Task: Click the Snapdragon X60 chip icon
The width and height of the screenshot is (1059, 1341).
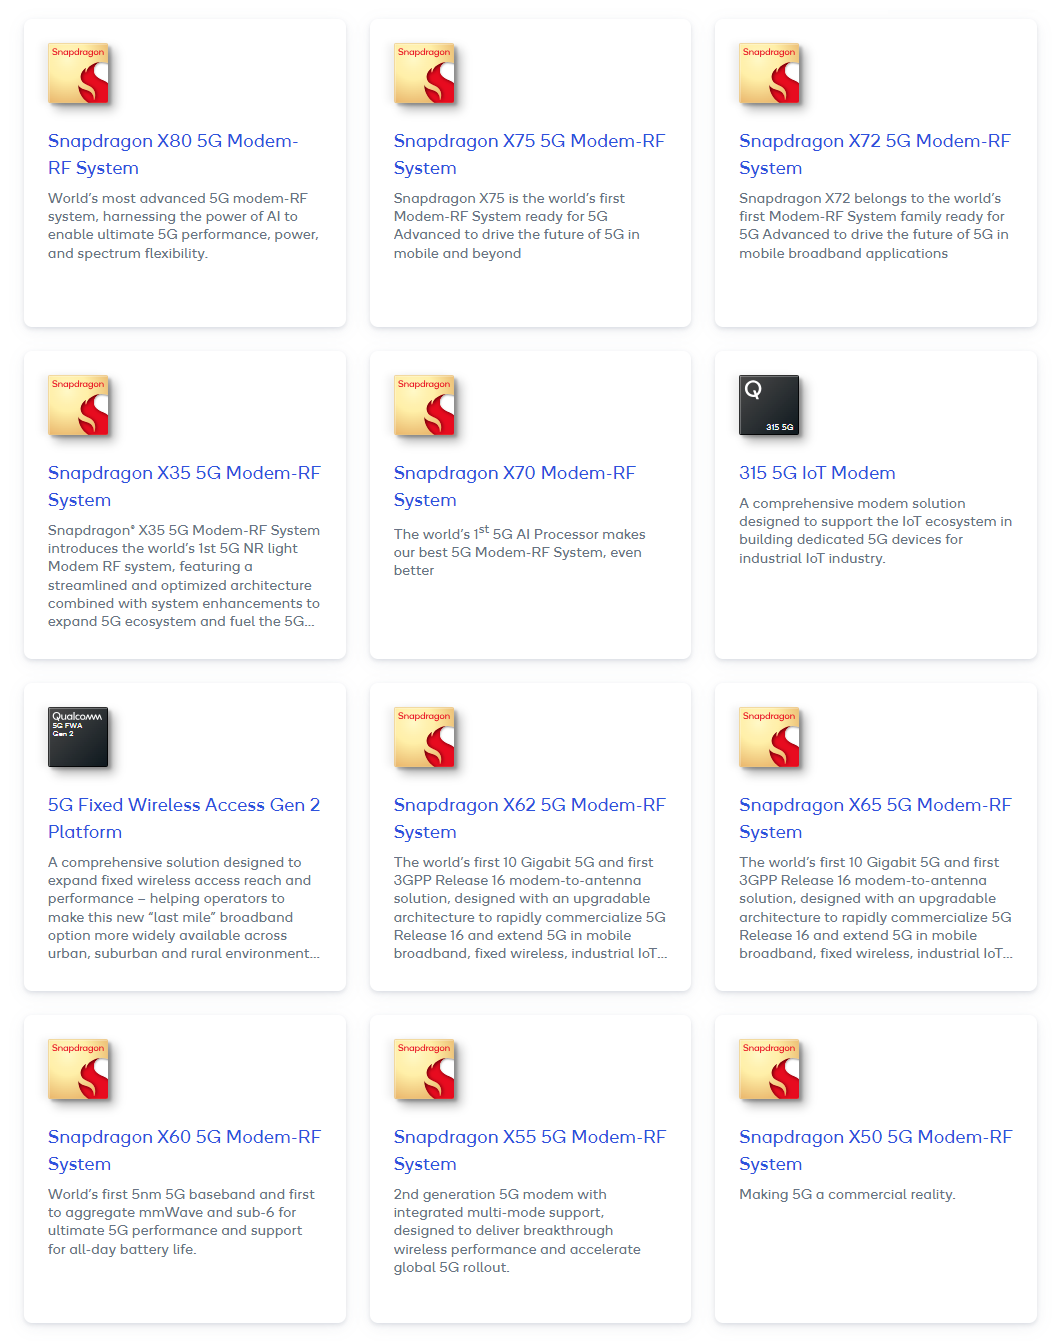Action: click(78, 1069)
